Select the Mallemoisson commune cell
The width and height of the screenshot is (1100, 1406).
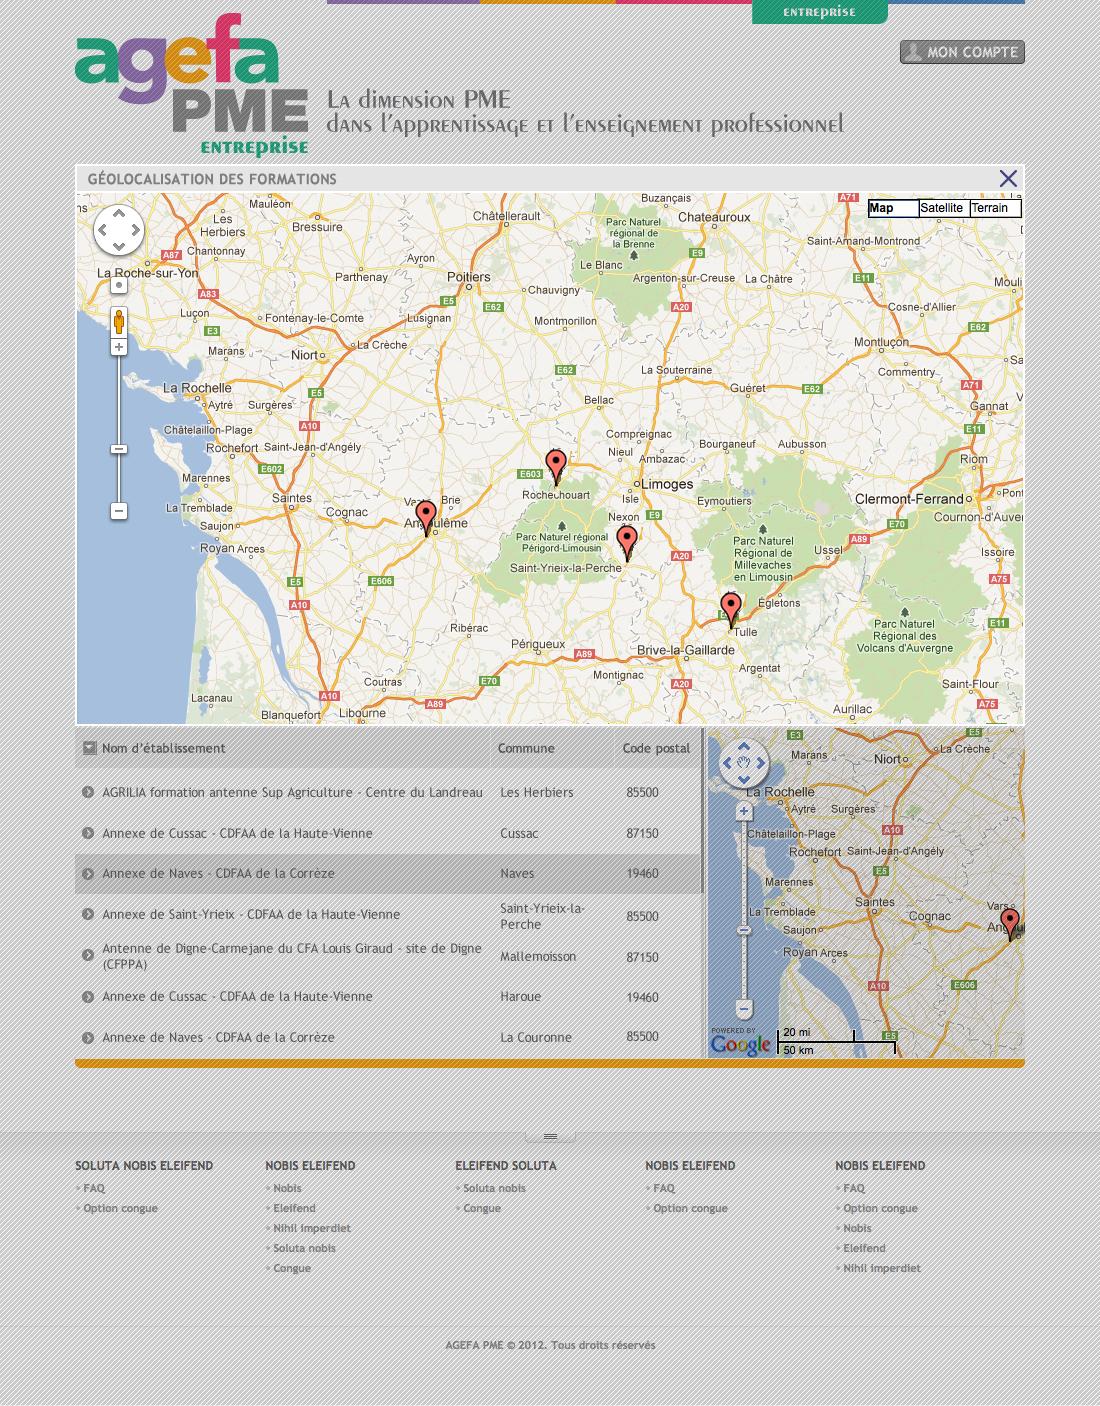click(538, 956)
